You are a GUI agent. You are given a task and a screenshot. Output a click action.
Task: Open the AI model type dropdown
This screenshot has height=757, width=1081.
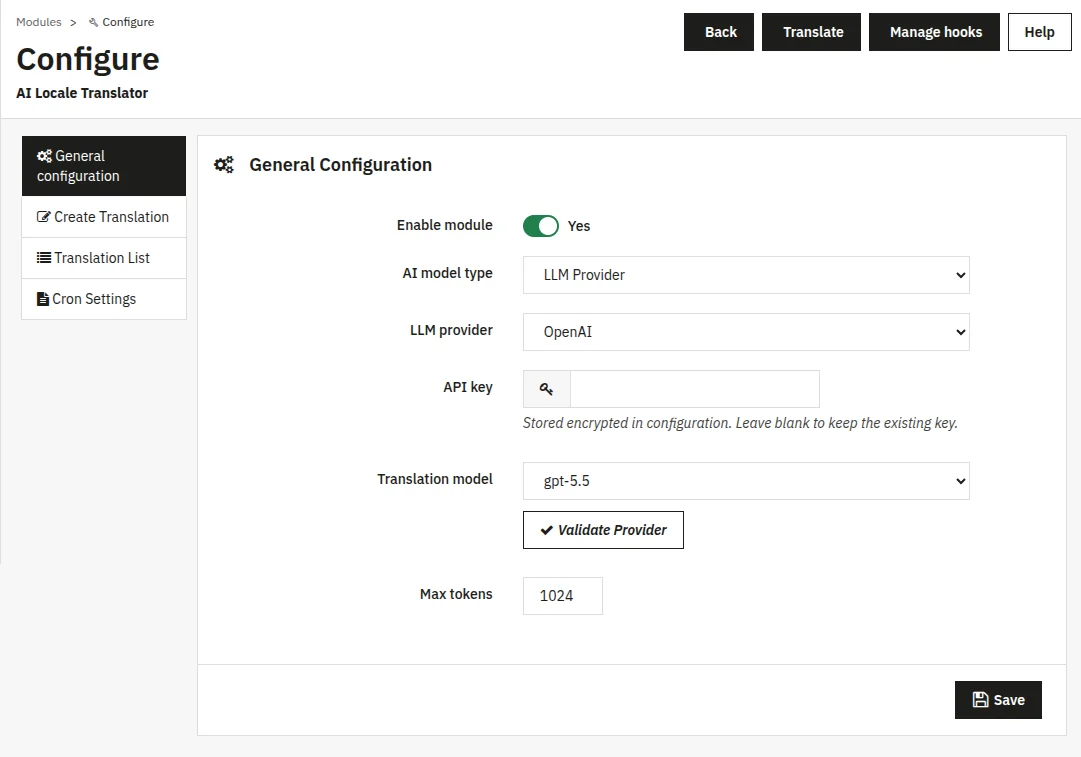746,275
